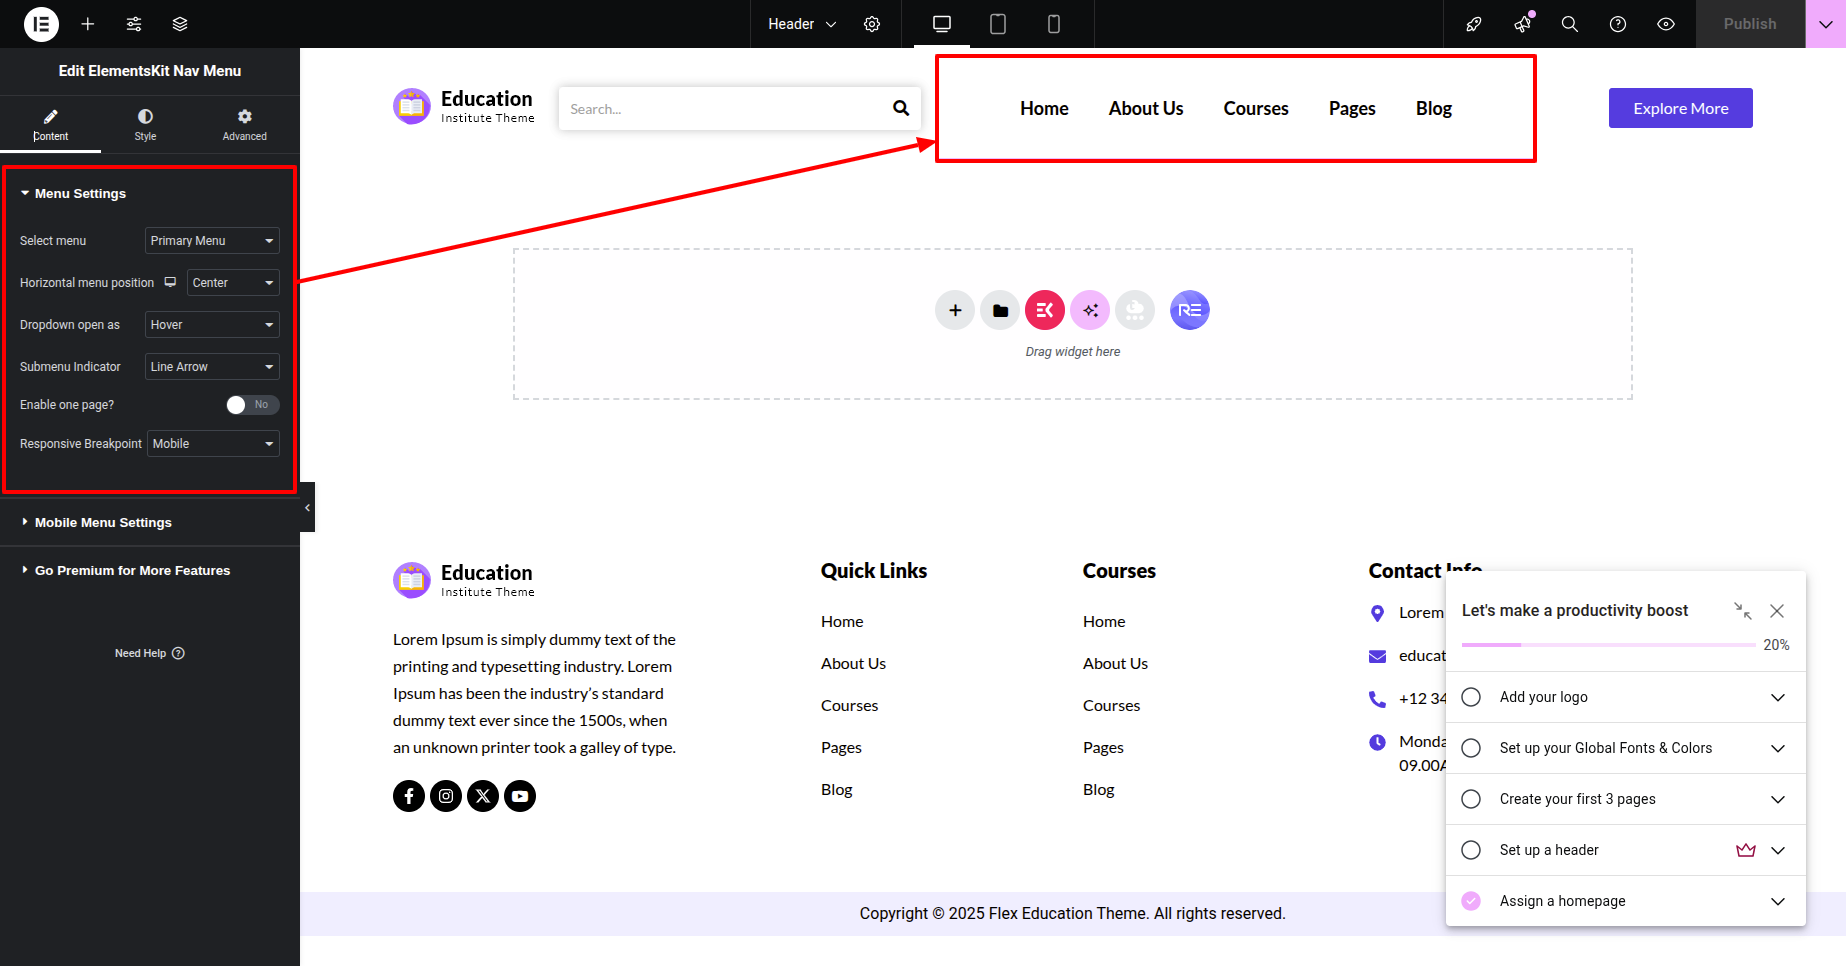Open the Select menu dropdown
Image resolution: width=1846 pixels, height=966 pixels.
tap(212, 241)
